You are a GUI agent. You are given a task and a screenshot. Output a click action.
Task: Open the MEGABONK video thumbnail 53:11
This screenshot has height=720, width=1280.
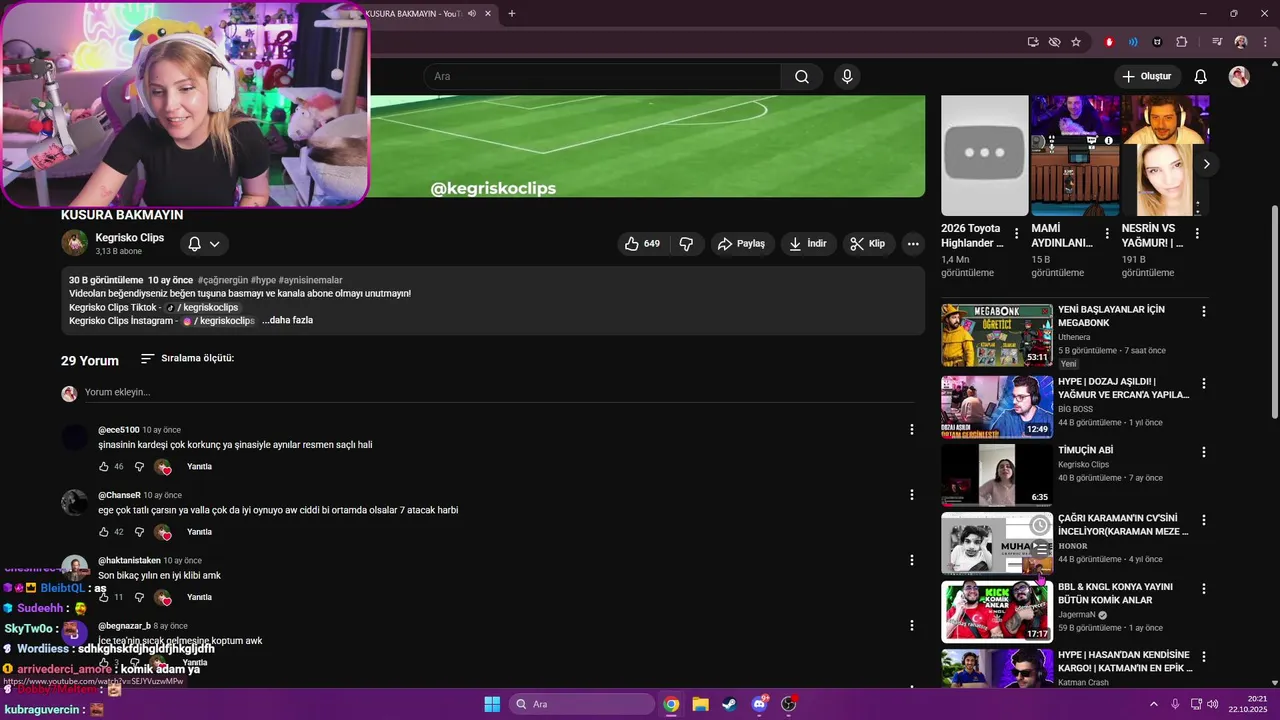tap(997, 336)
